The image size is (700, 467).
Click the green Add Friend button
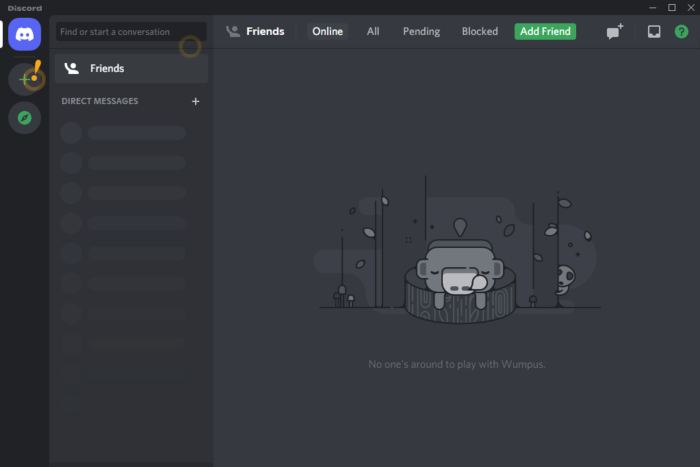(x=545, y=31)
